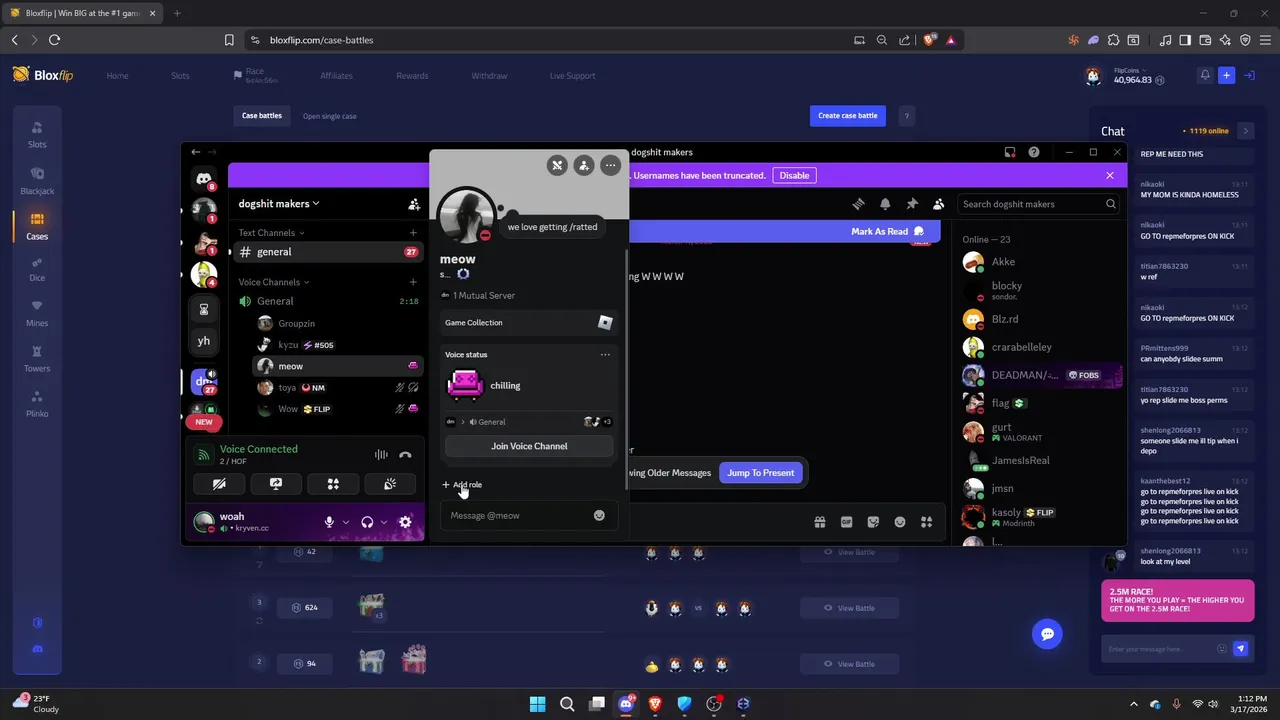Click the first action icon on meow profile

(558, 165)
